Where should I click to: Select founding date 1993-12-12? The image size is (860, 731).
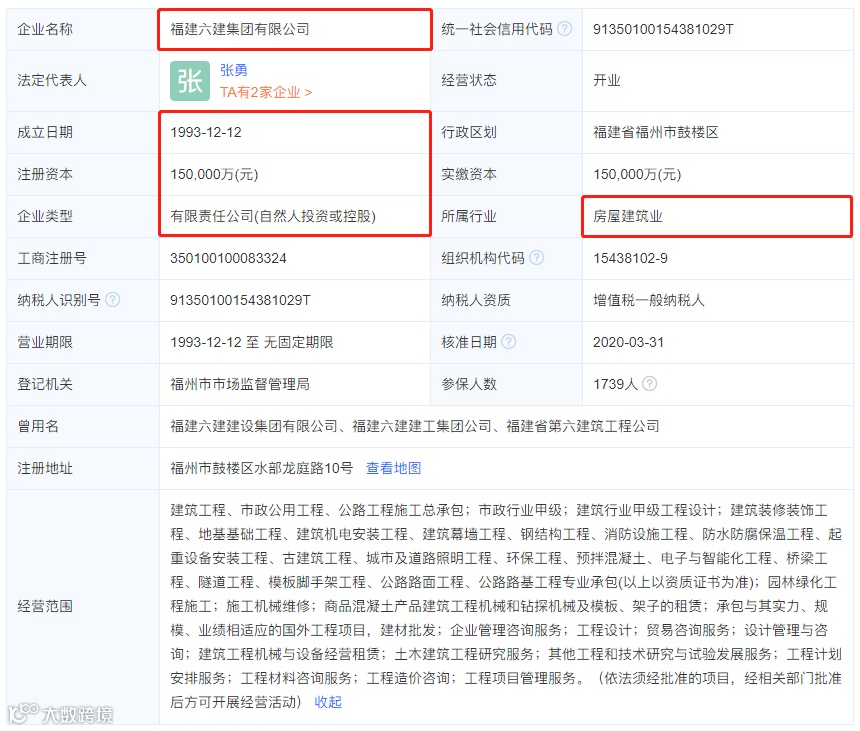coord(206,132)
